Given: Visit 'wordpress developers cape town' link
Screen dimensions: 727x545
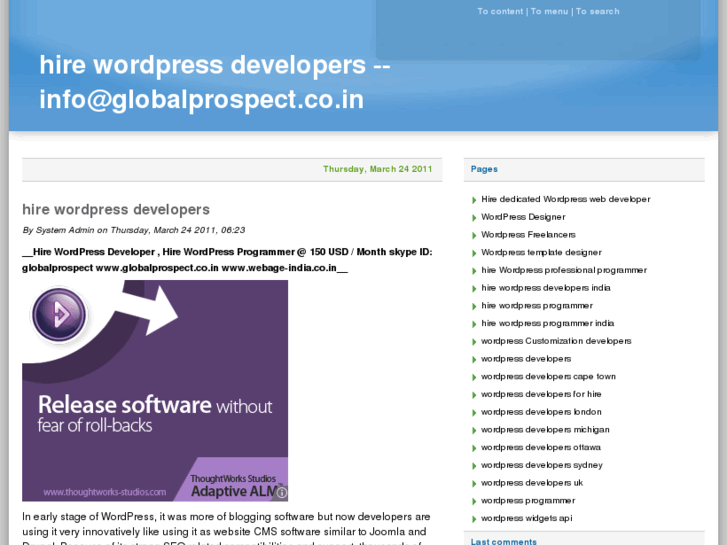Looking at the screenshot, I should [x=548, y=377].
